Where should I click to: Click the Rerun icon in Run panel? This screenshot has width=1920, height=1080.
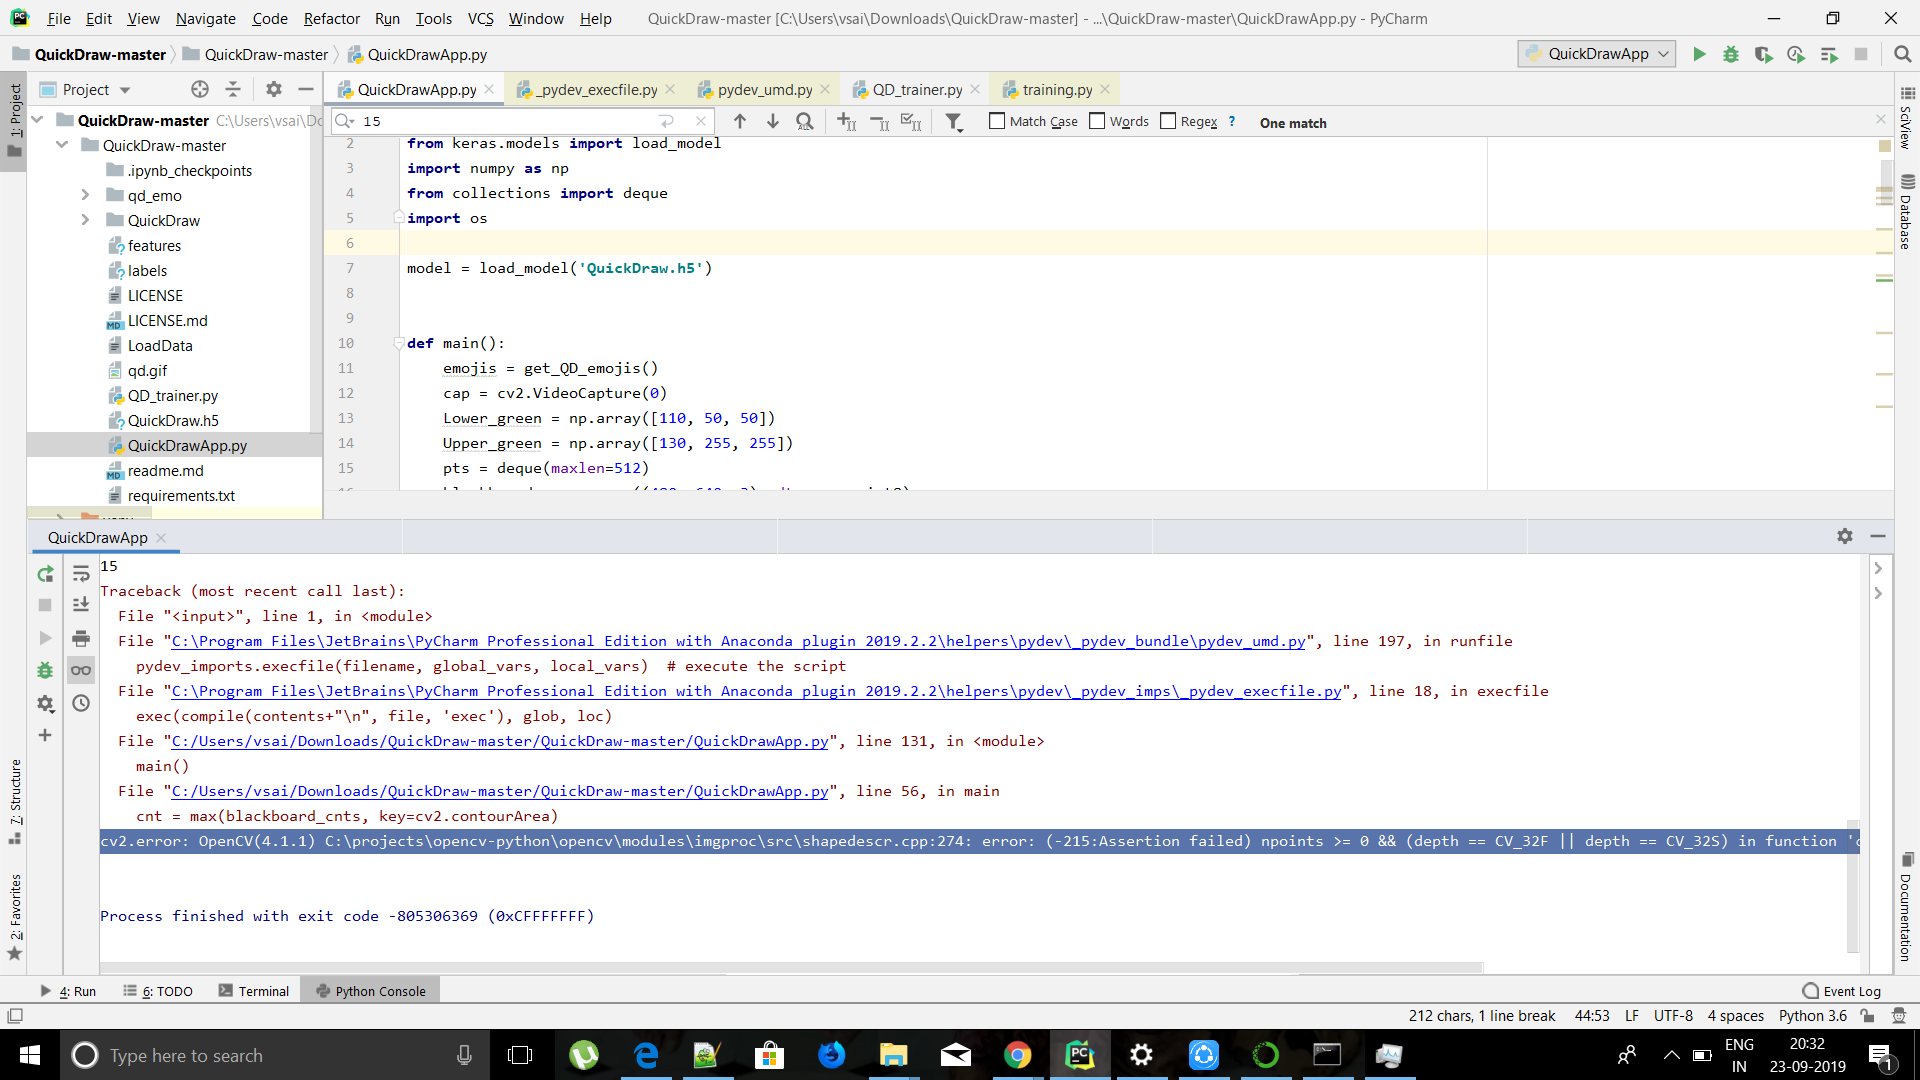tap(45, 574)
